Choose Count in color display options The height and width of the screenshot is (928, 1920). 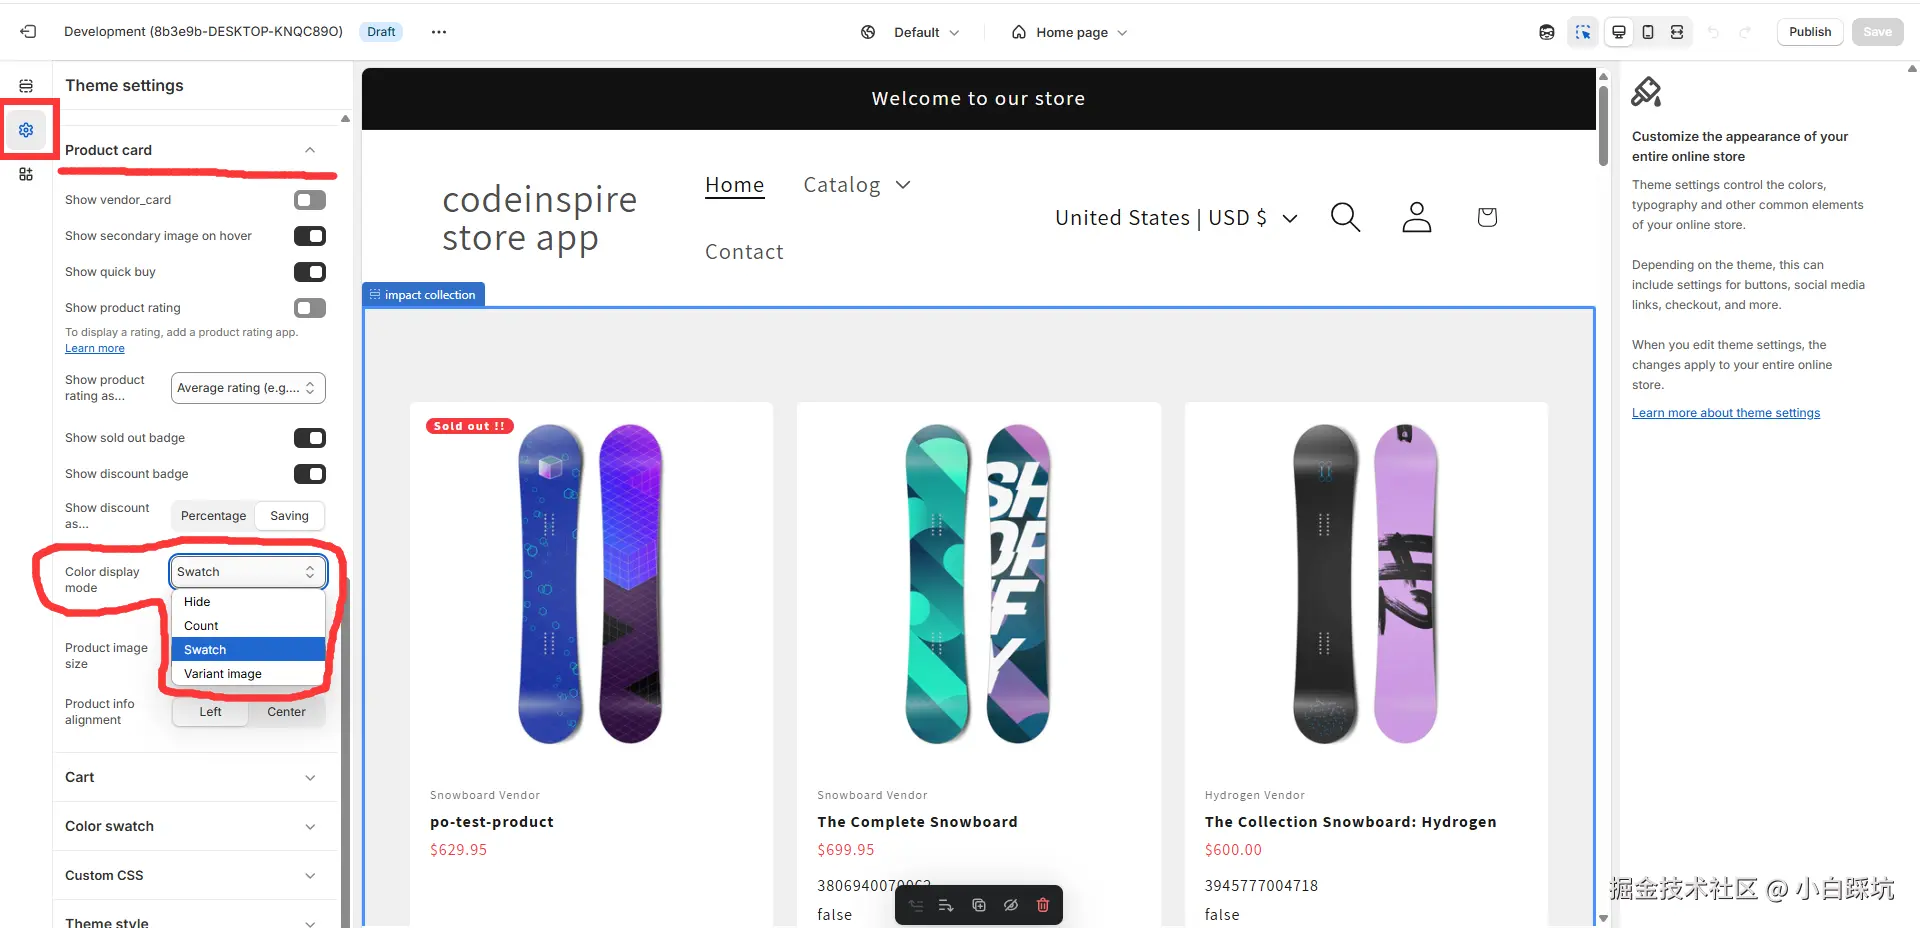(x=201, y=626)
